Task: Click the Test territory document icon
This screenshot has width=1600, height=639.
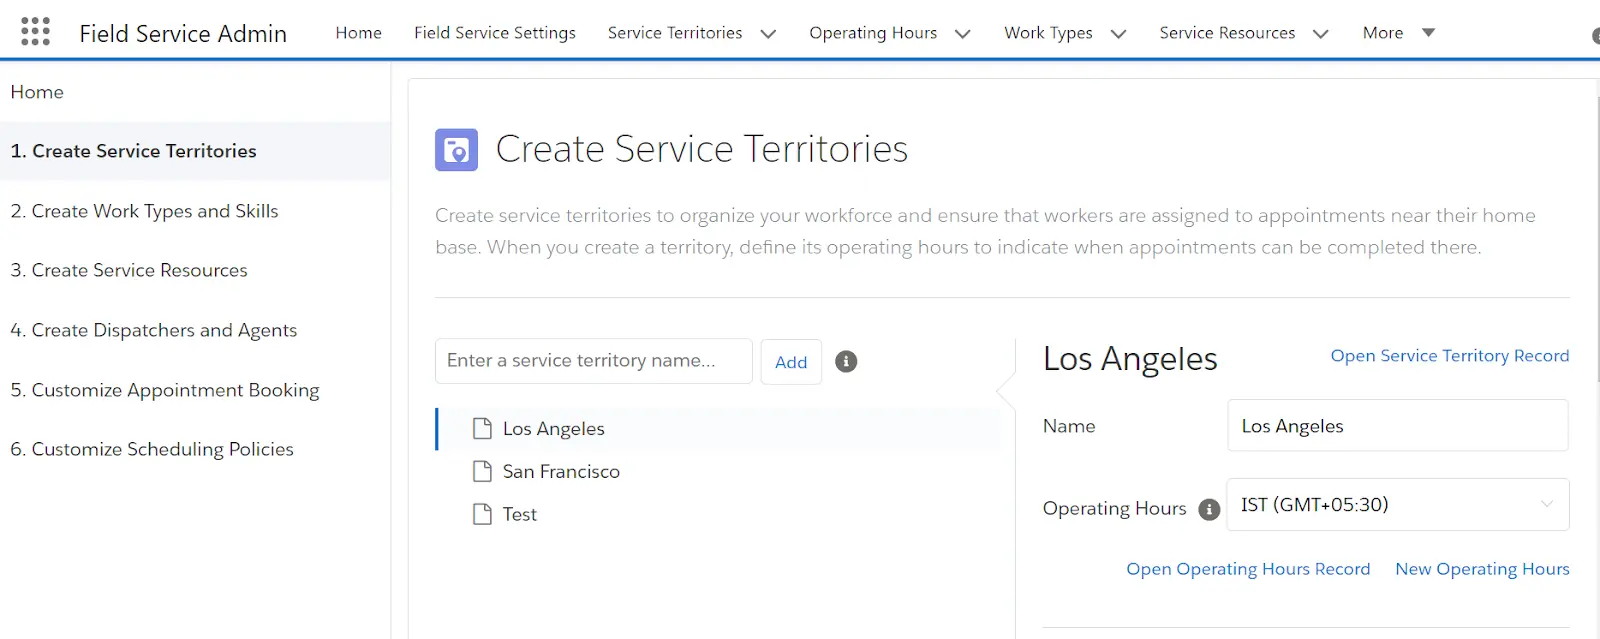Action: (482, 515)
